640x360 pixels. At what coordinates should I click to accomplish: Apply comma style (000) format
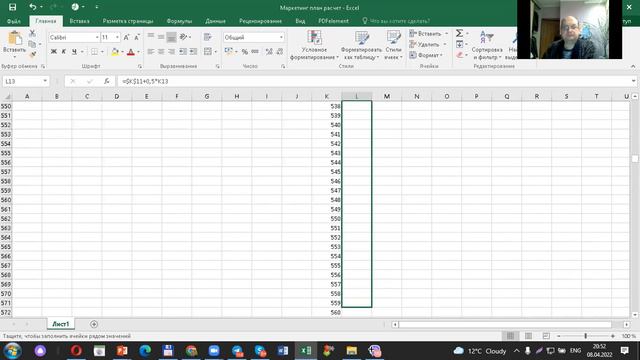(x=255, y=51)
